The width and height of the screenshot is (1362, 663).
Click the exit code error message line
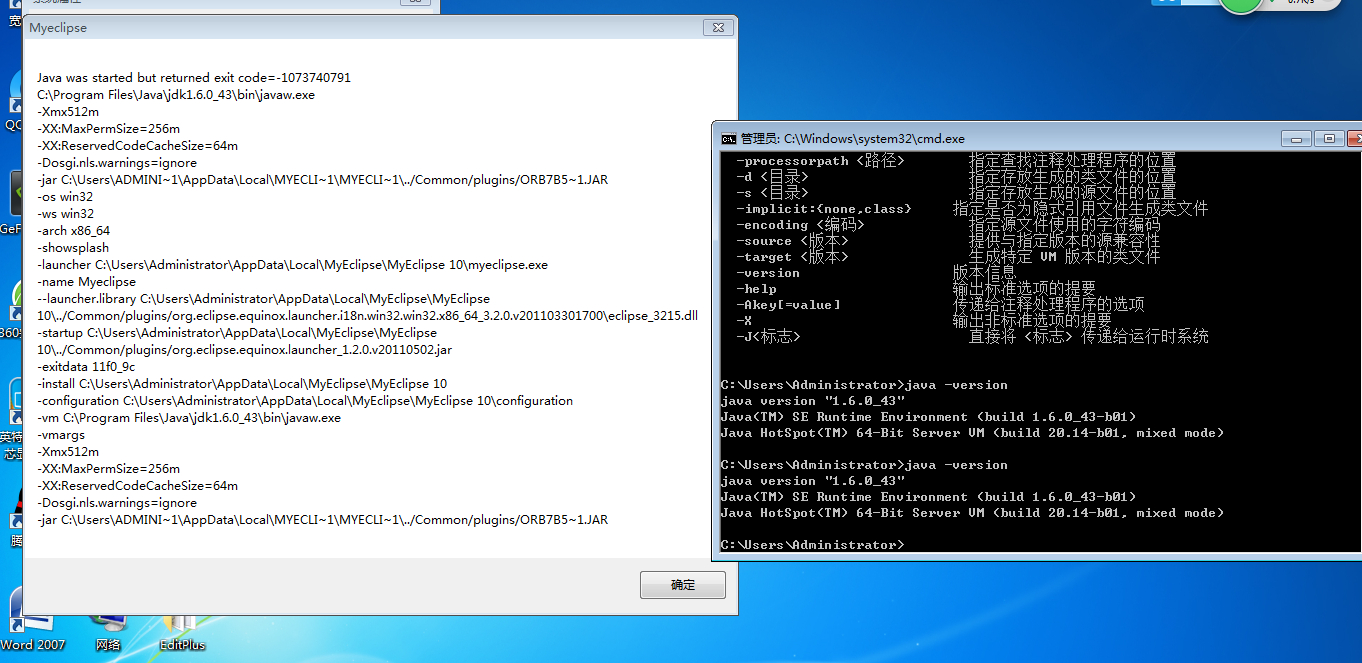pyautogui.click(x=194, y=78)
